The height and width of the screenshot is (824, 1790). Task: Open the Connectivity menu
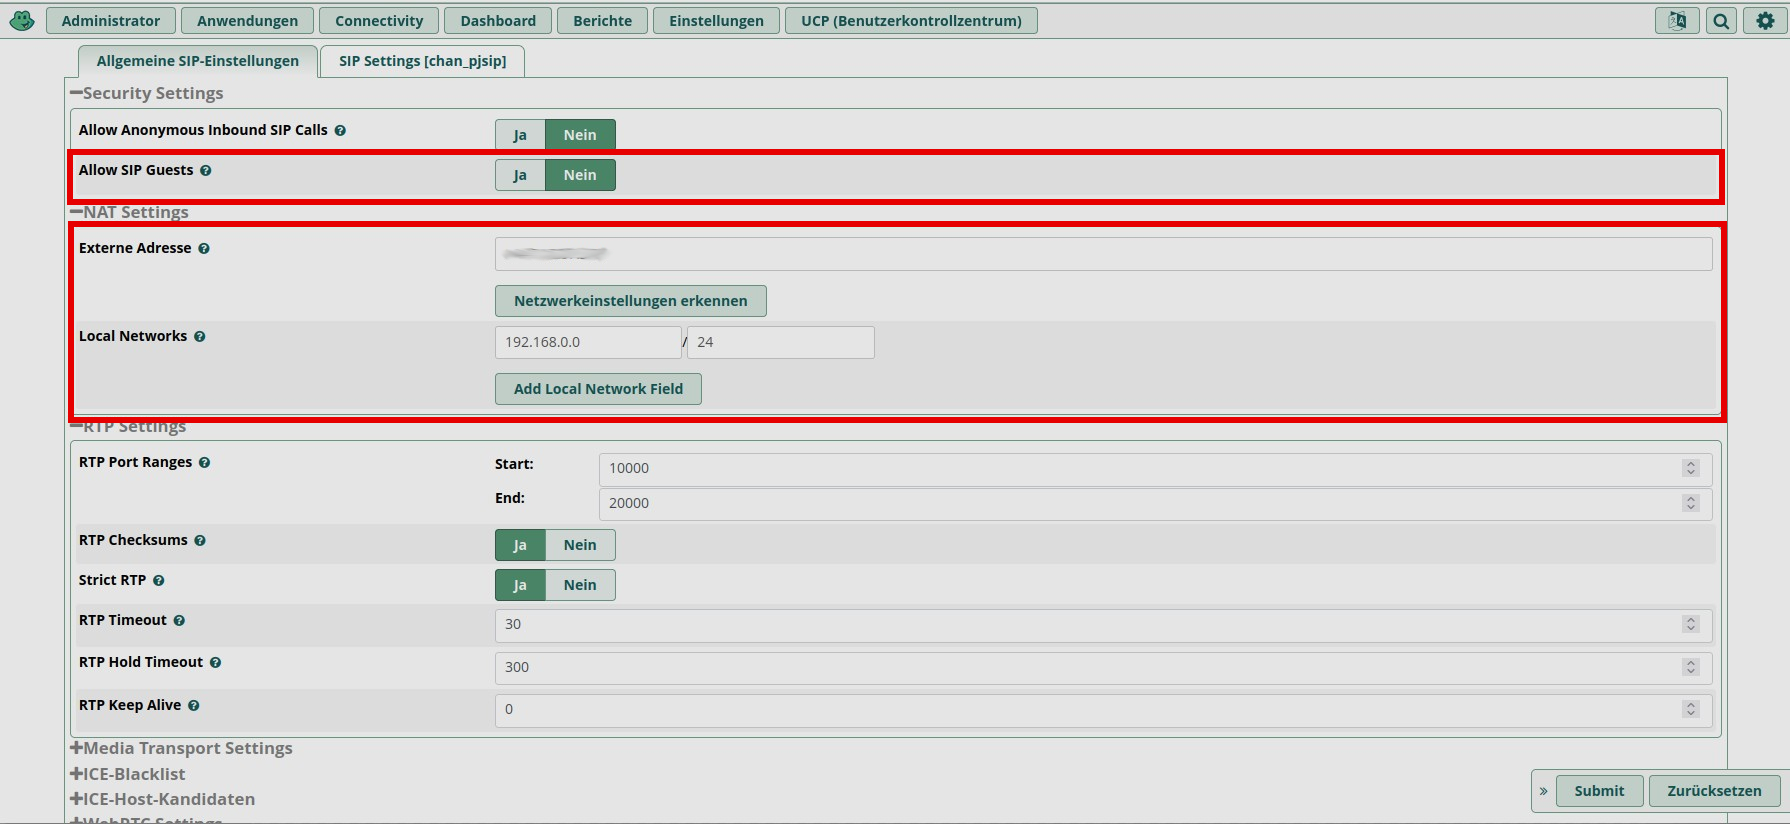(379, 21)
